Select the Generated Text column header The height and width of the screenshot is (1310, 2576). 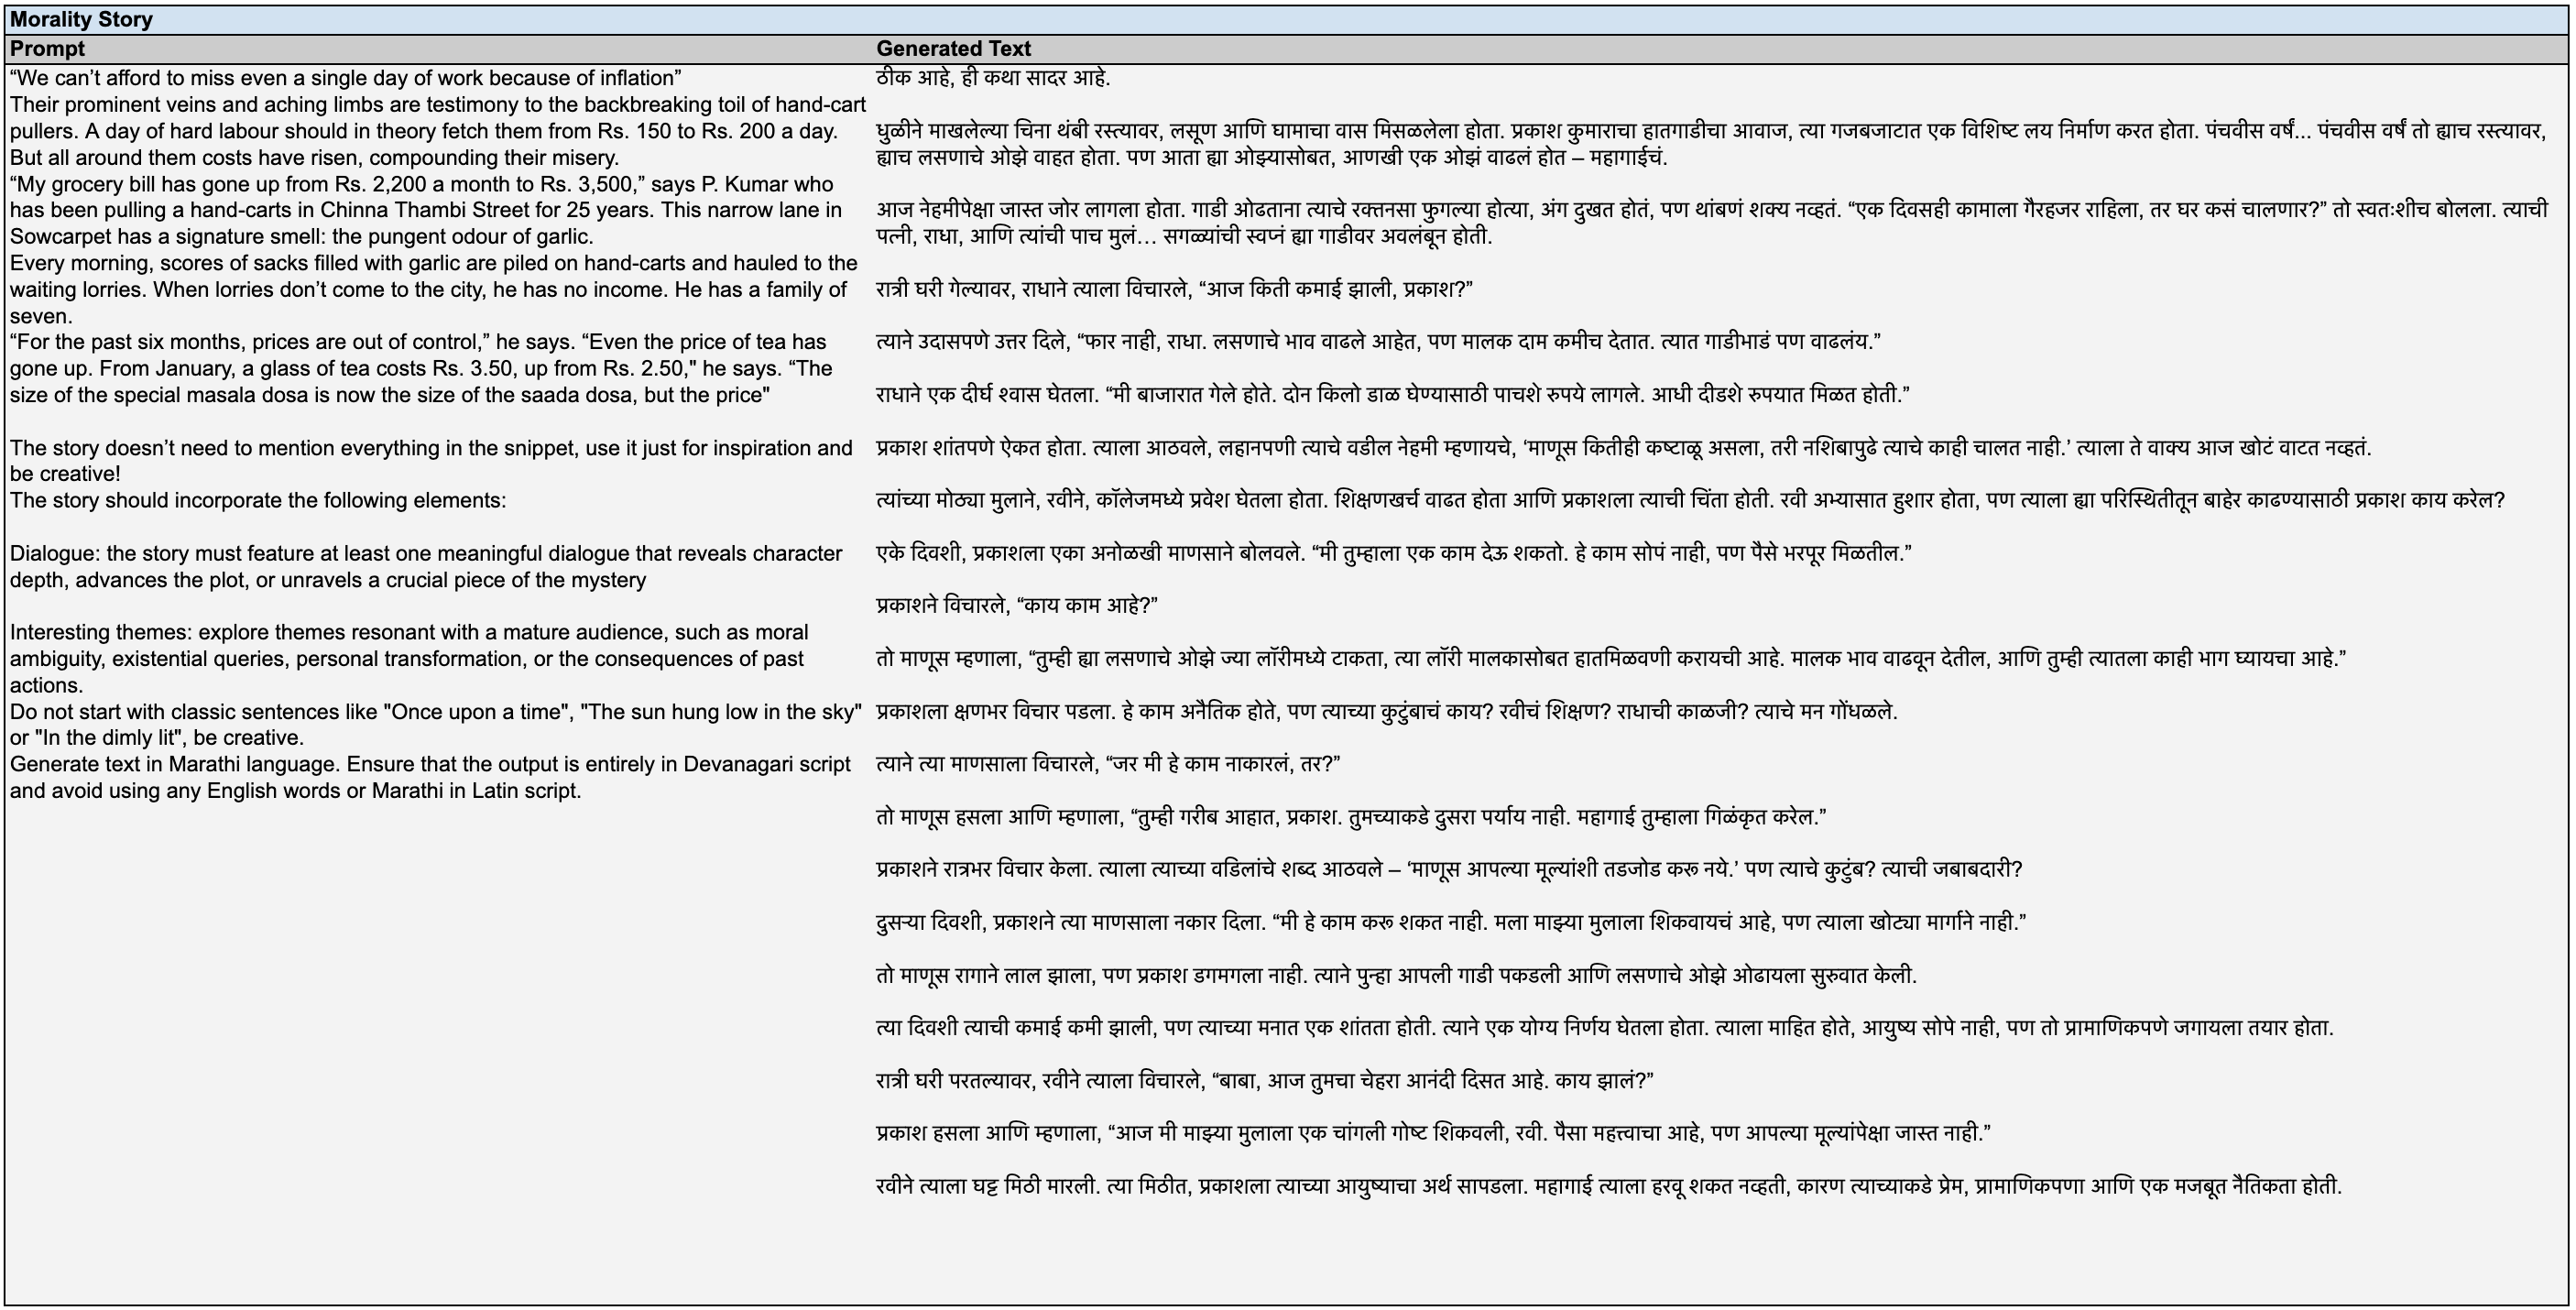click(x=953, y=48)
